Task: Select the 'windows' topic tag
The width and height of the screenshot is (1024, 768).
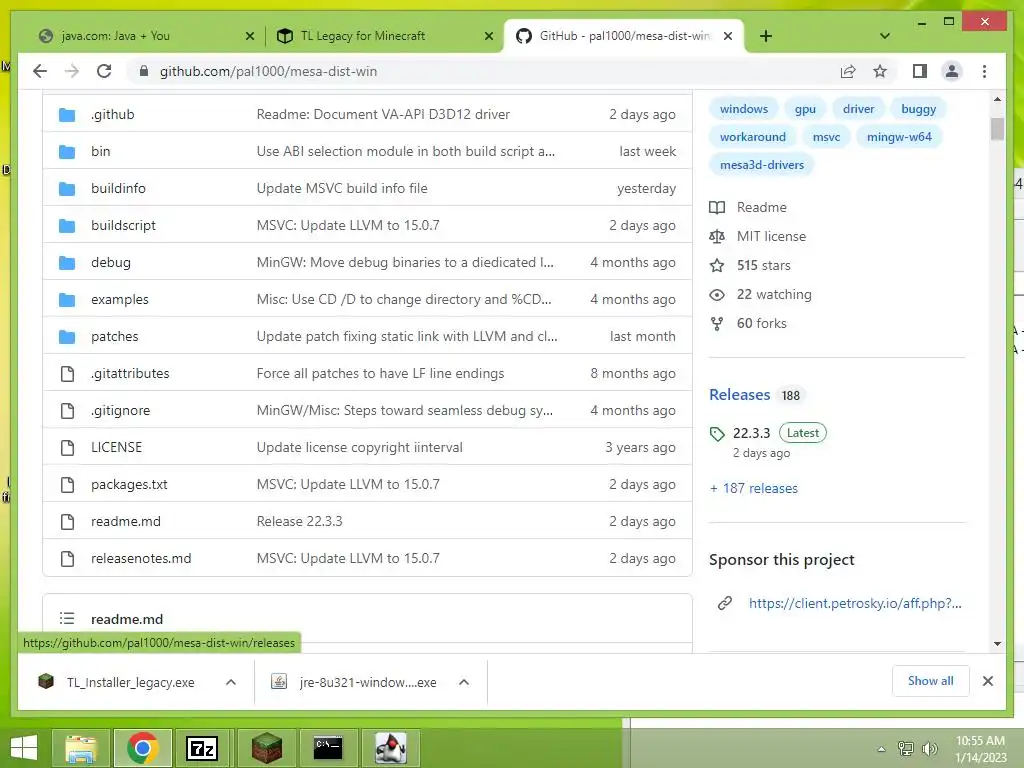Action: 744,109
